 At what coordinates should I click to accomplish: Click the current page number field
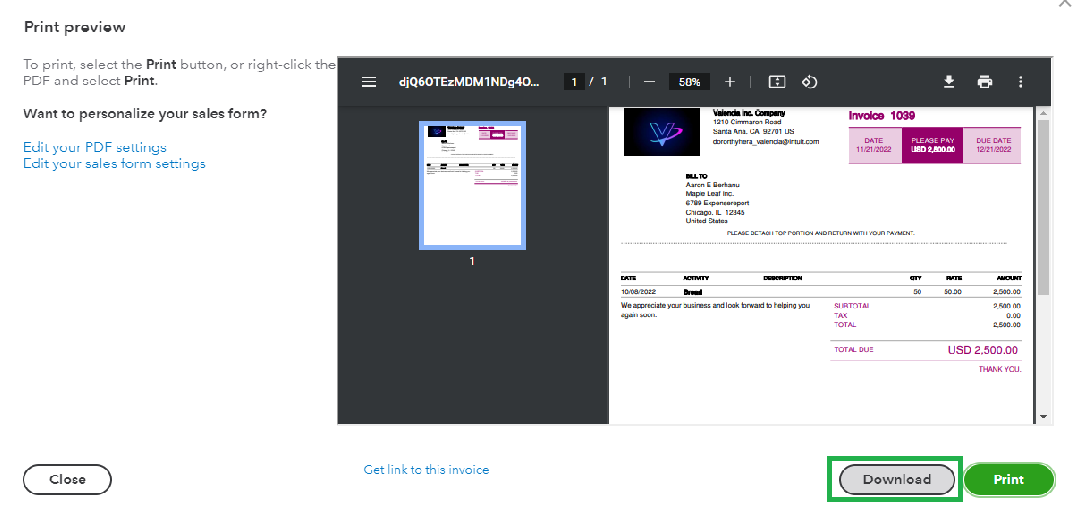coord(574,82)
